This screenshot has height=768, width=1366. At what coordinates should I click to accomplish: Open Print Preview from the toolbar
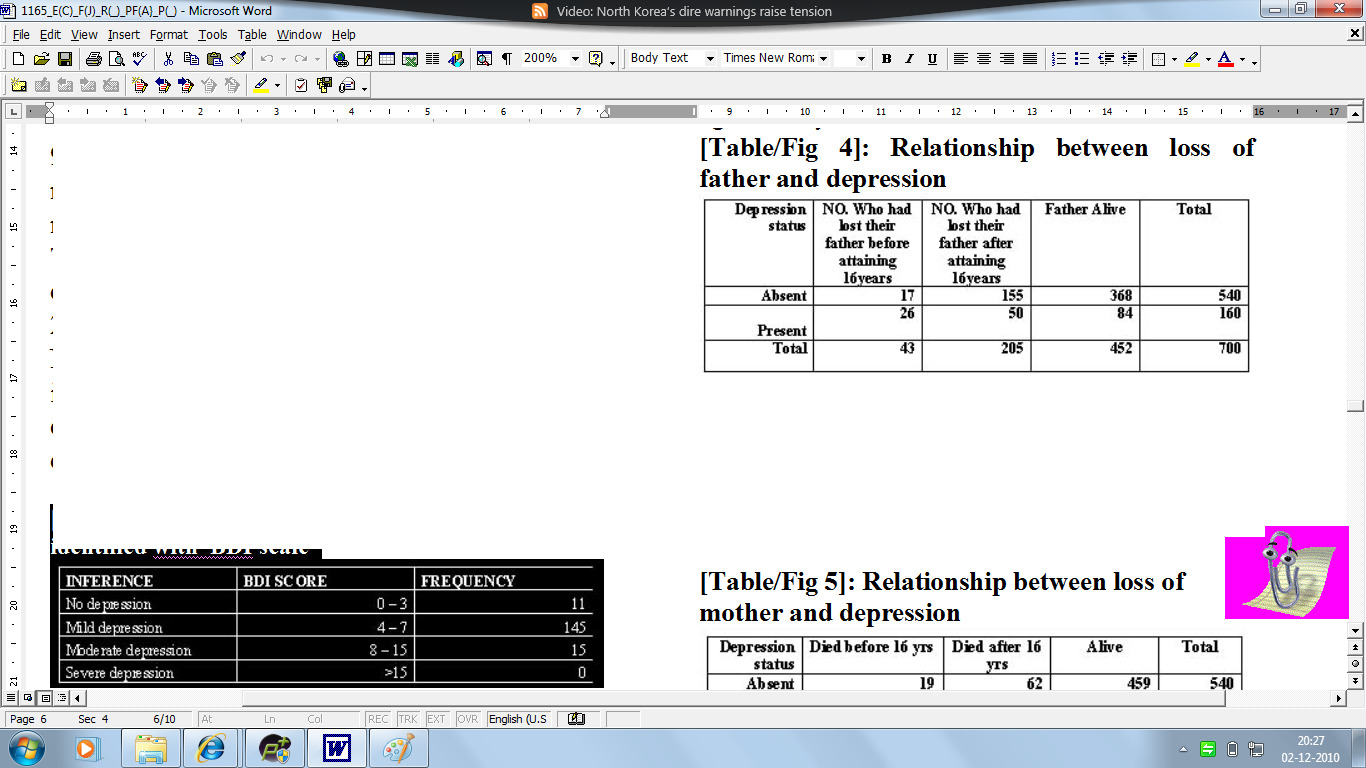[x=115, y=59]
